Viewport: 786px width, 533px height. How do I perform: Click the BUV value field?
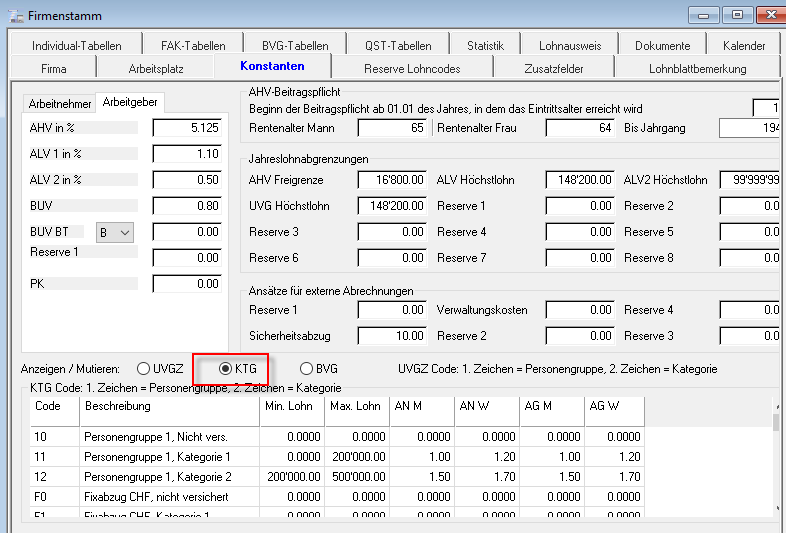tap(187, 206)
